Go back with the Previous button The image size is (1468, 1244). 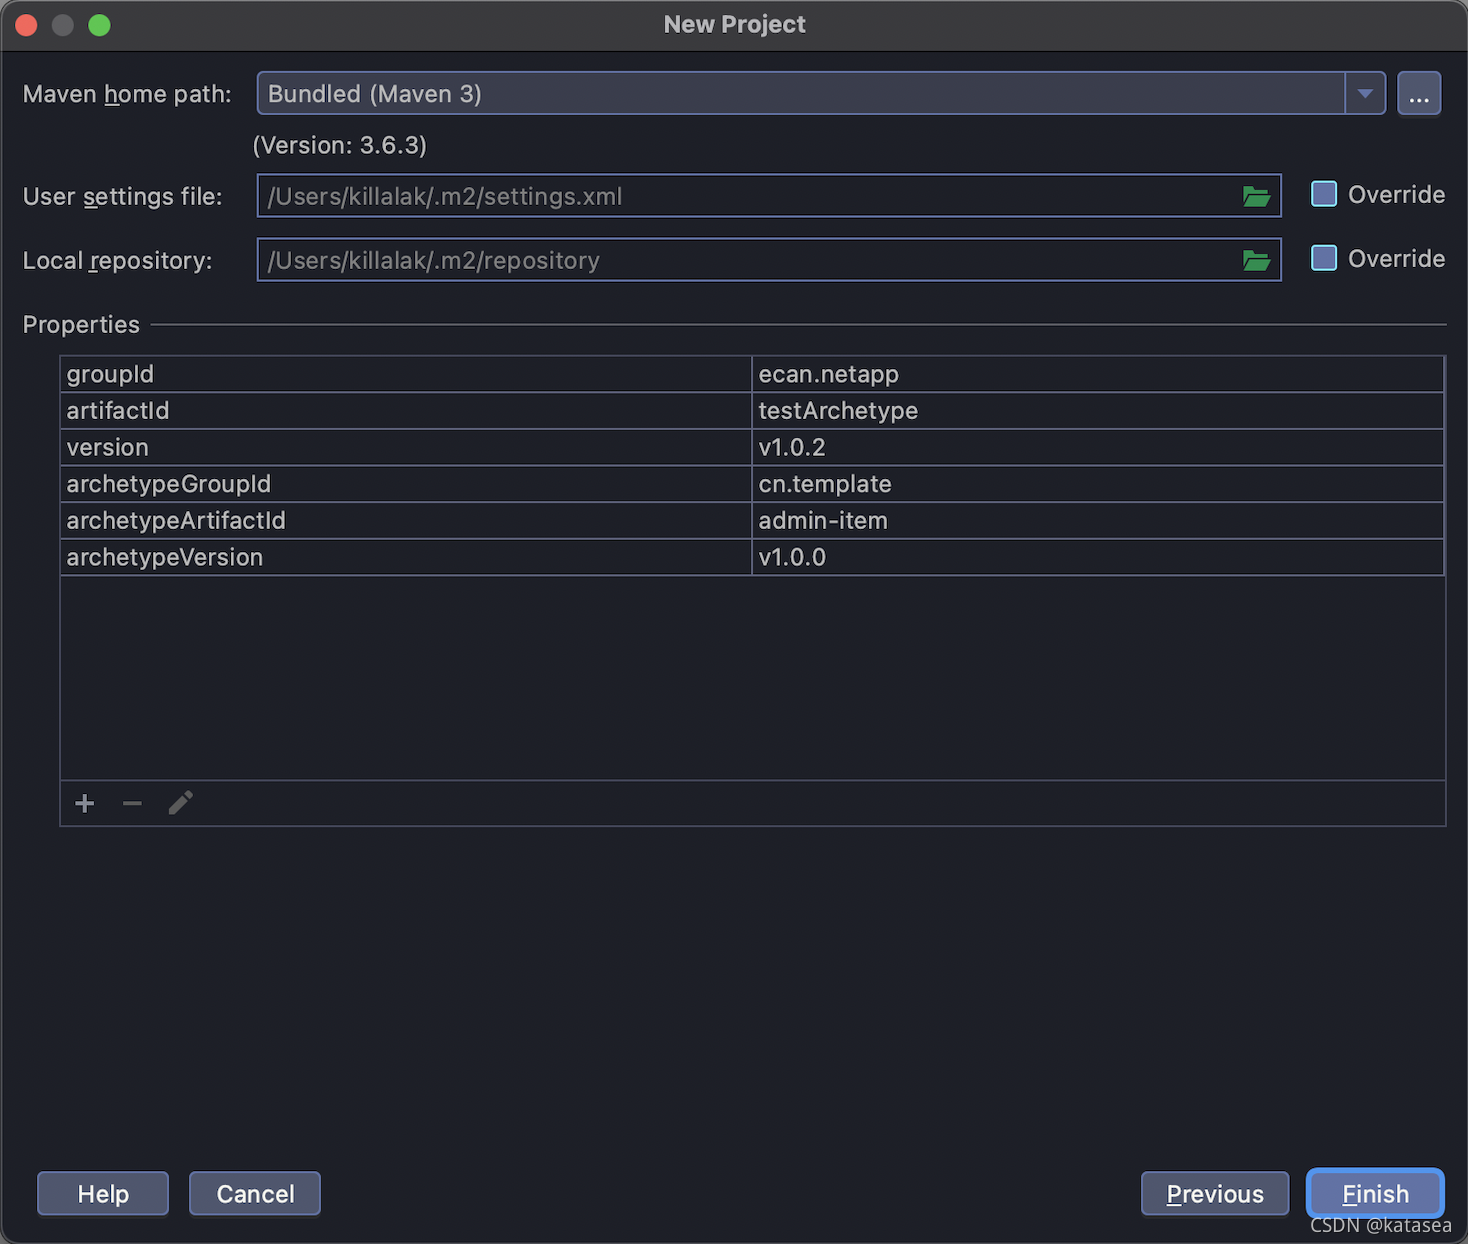pos(1215,1194)
